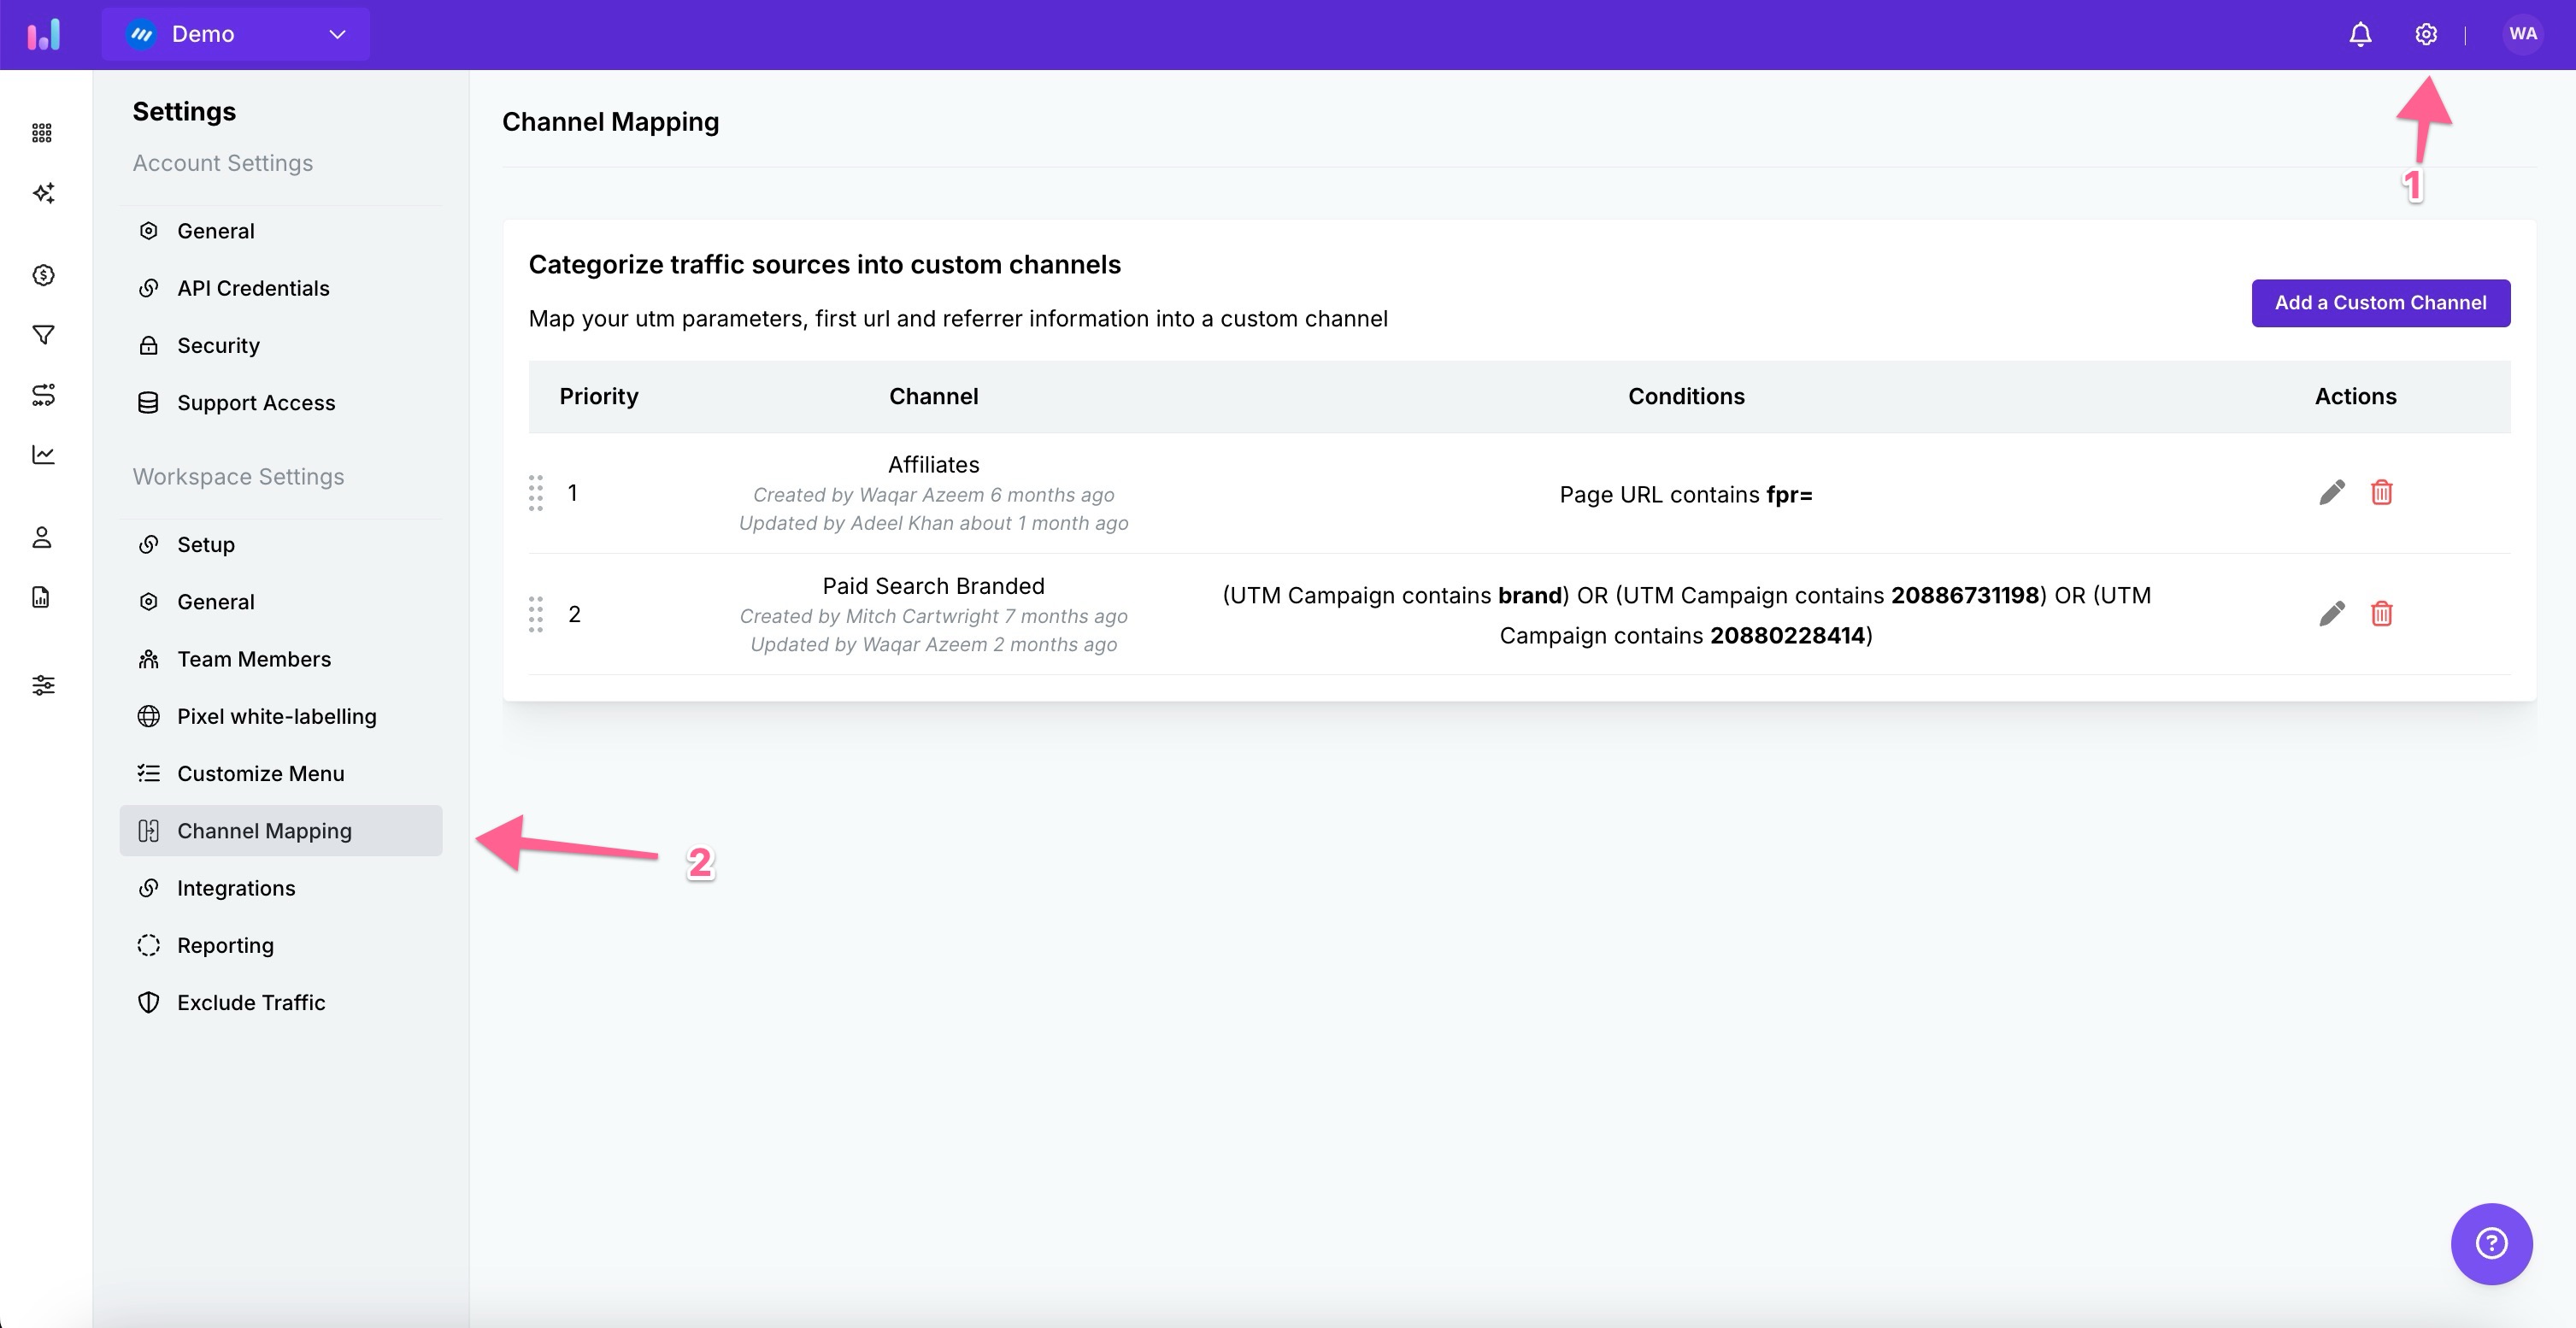The width and height of the screenshot is (2576, 1328).
Task: Open Integrations in workspace settings
Action: click(236, 887)
